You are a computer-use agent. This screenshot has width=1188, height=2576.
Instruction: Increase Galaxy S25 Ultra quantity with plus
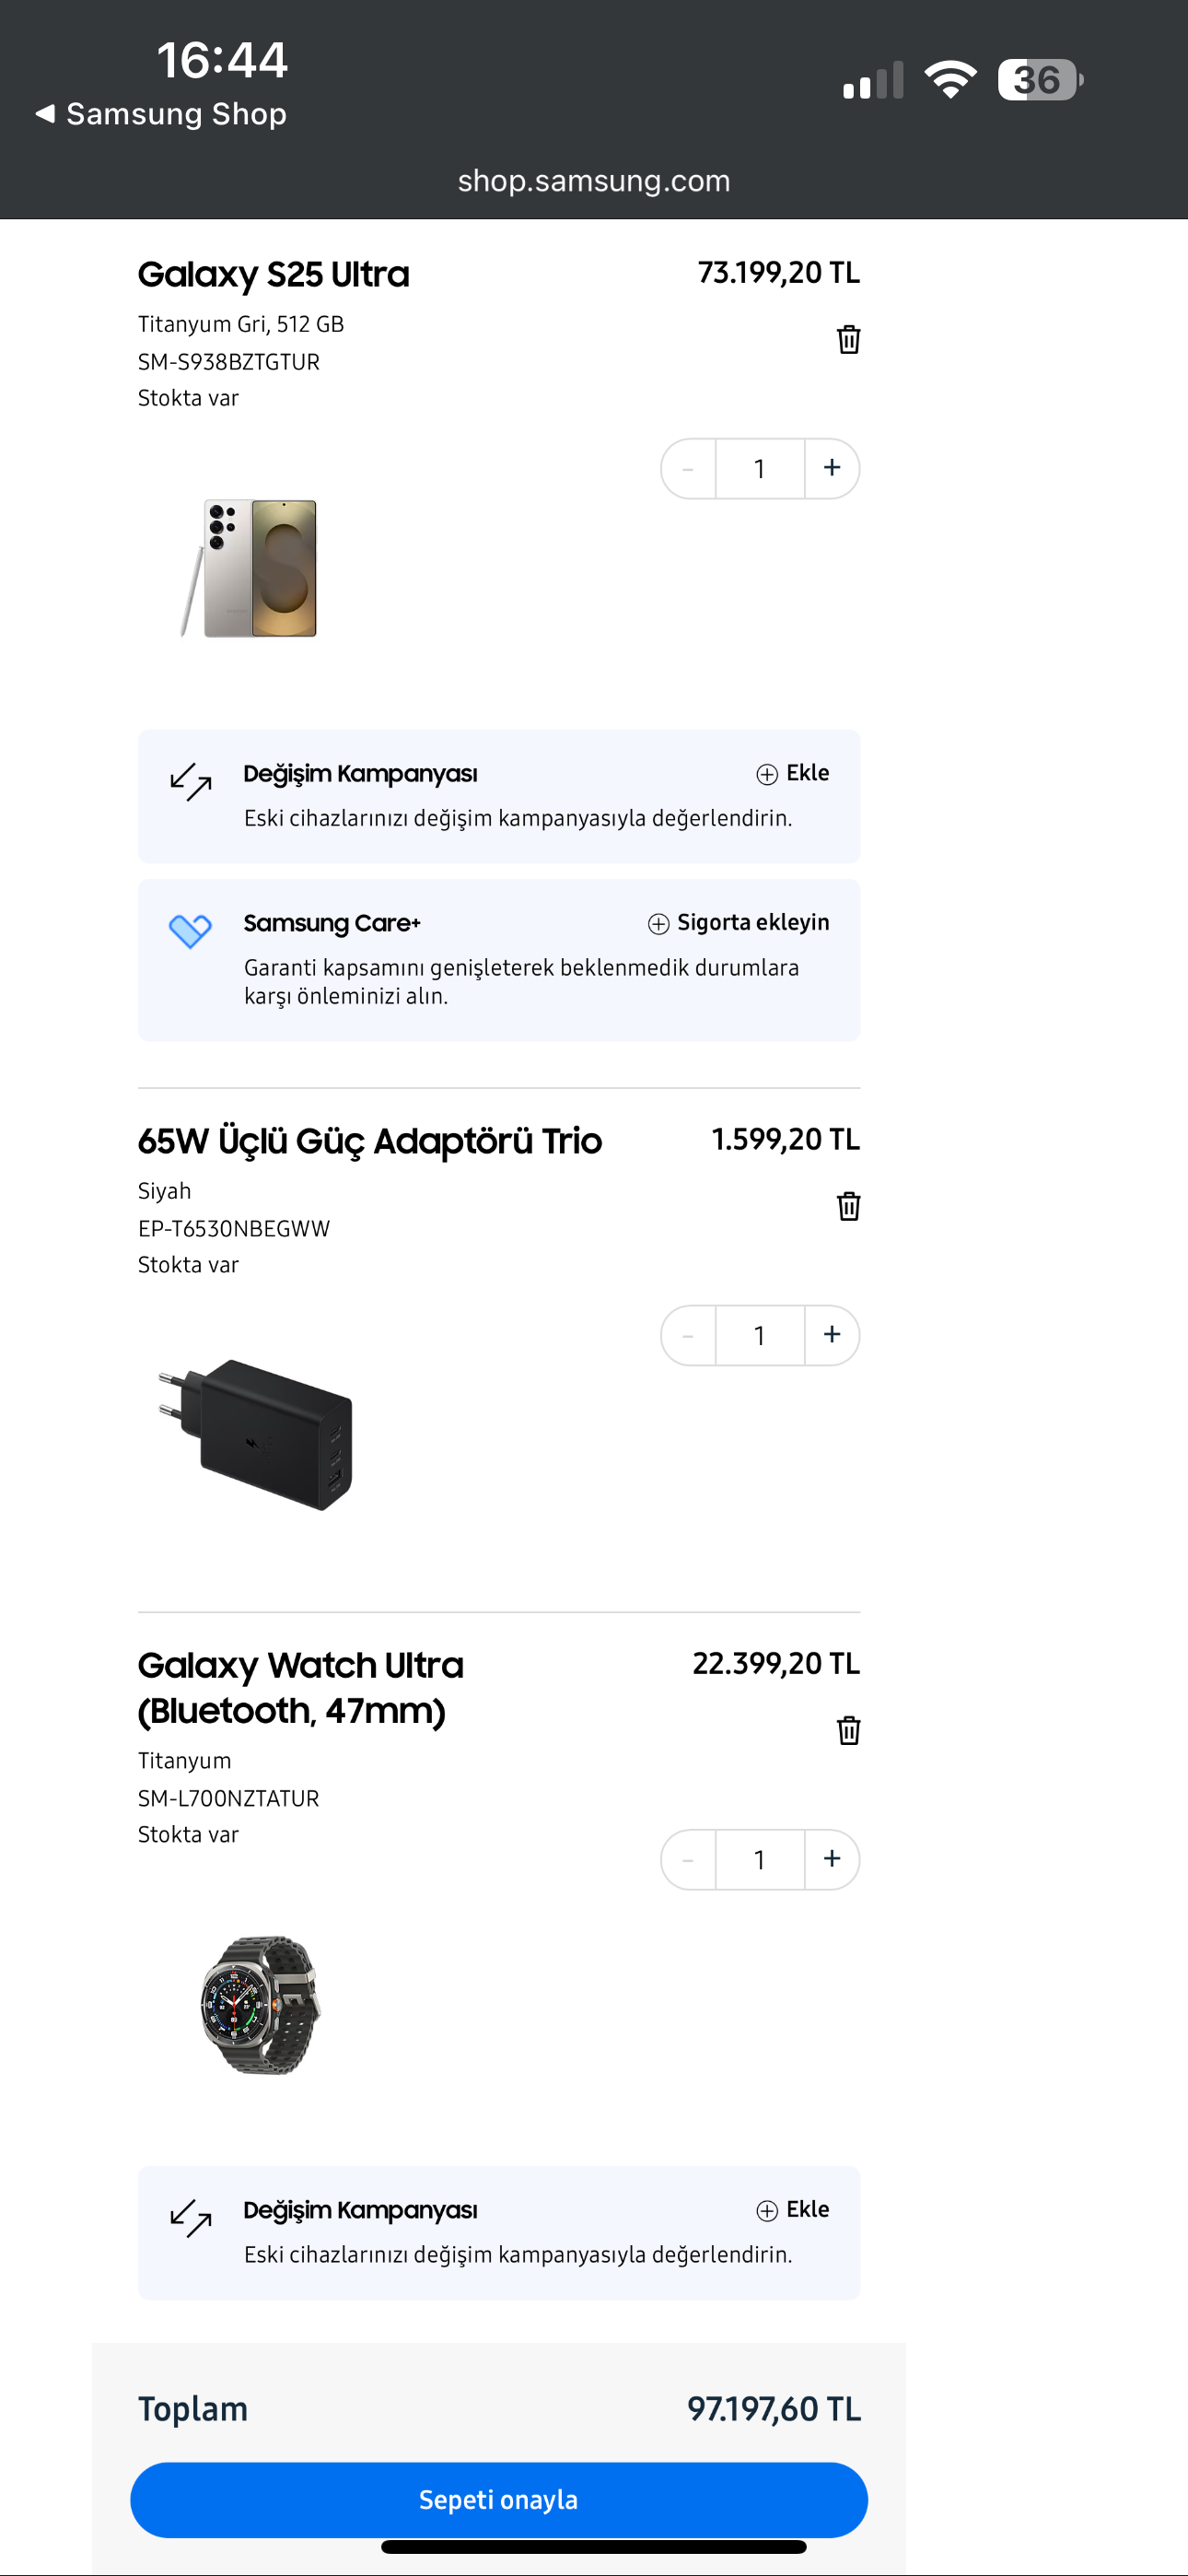831,468
